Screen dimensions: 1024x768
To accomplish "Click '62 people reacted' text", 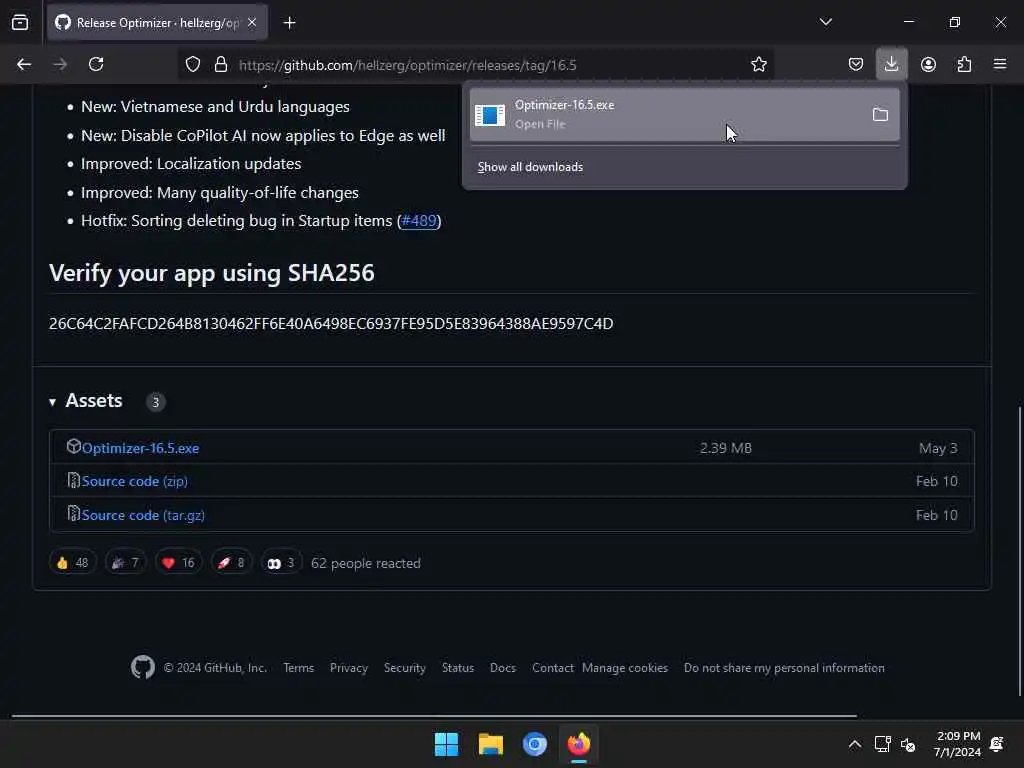I will (x=366, y=563).
